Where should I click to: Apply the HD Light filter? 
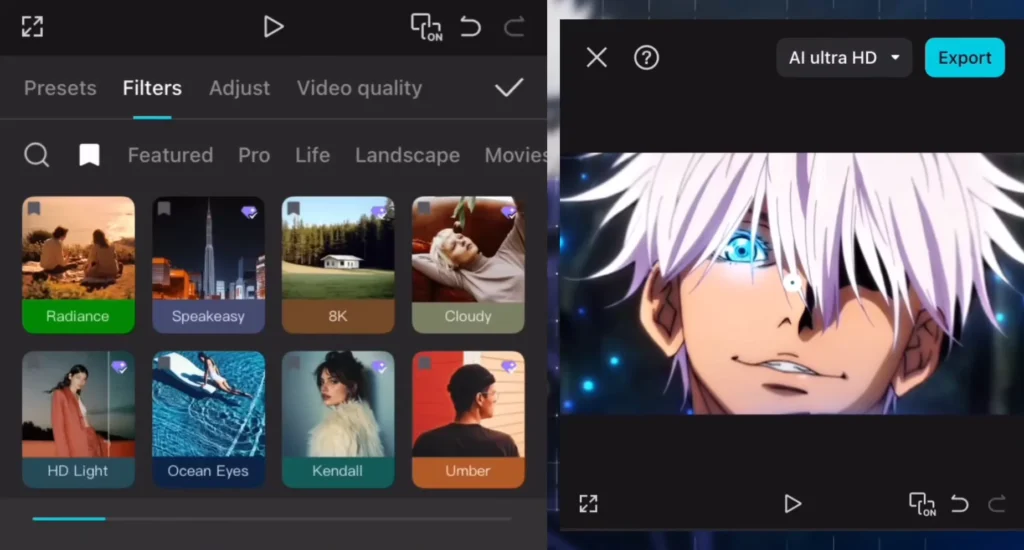(x=78, y=420)
